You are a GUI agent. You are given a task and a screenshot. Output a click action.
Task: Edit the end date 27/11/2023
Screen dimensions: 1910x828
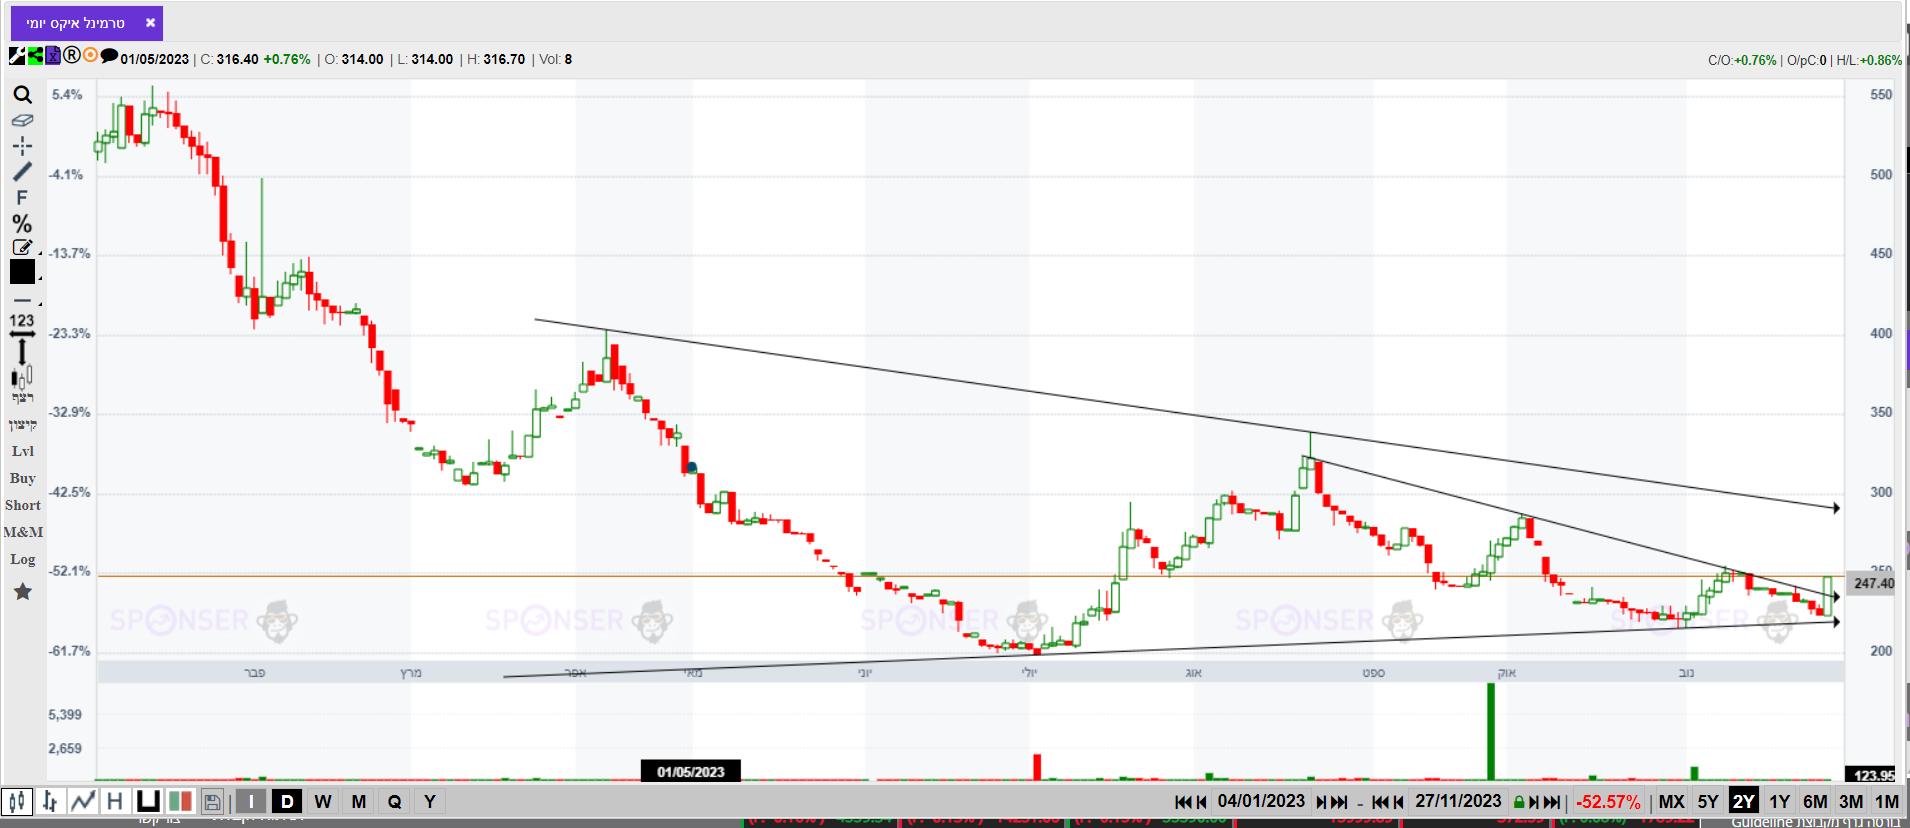click(1458, 801)
